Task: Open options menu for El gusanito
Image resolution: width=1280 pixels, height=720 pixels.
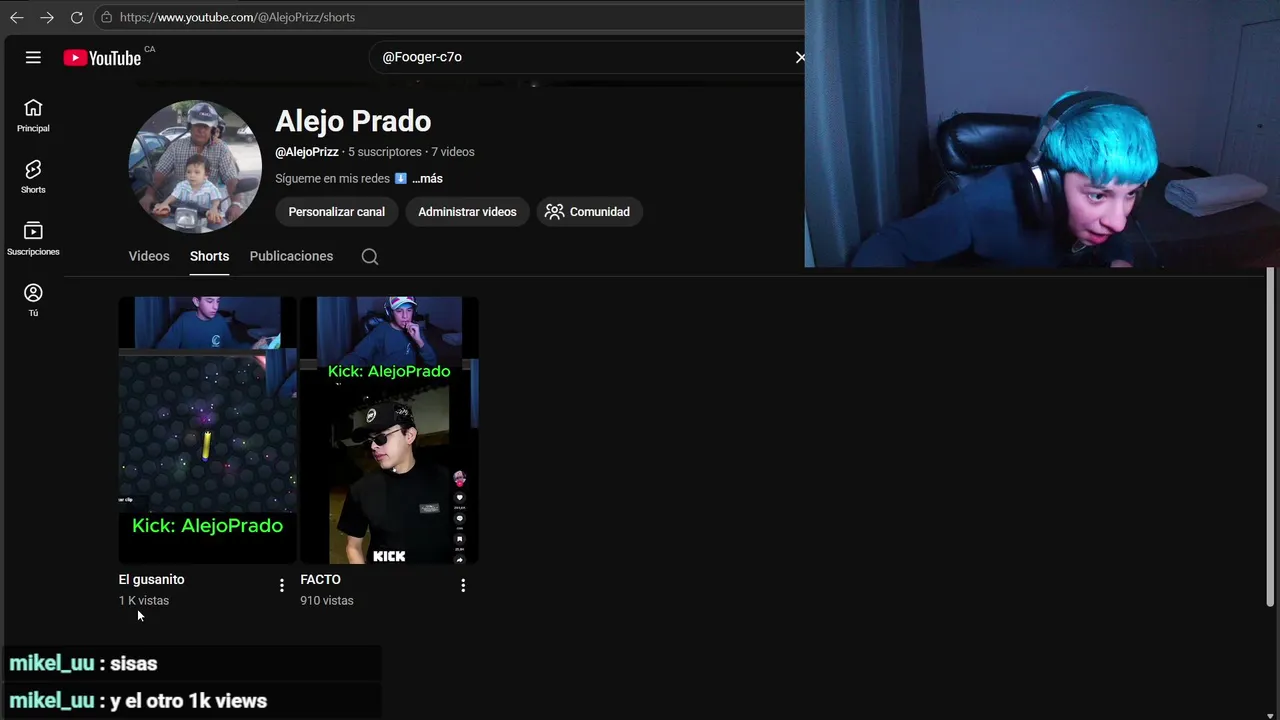Action: pyautogui.click(x=281, y=585)
